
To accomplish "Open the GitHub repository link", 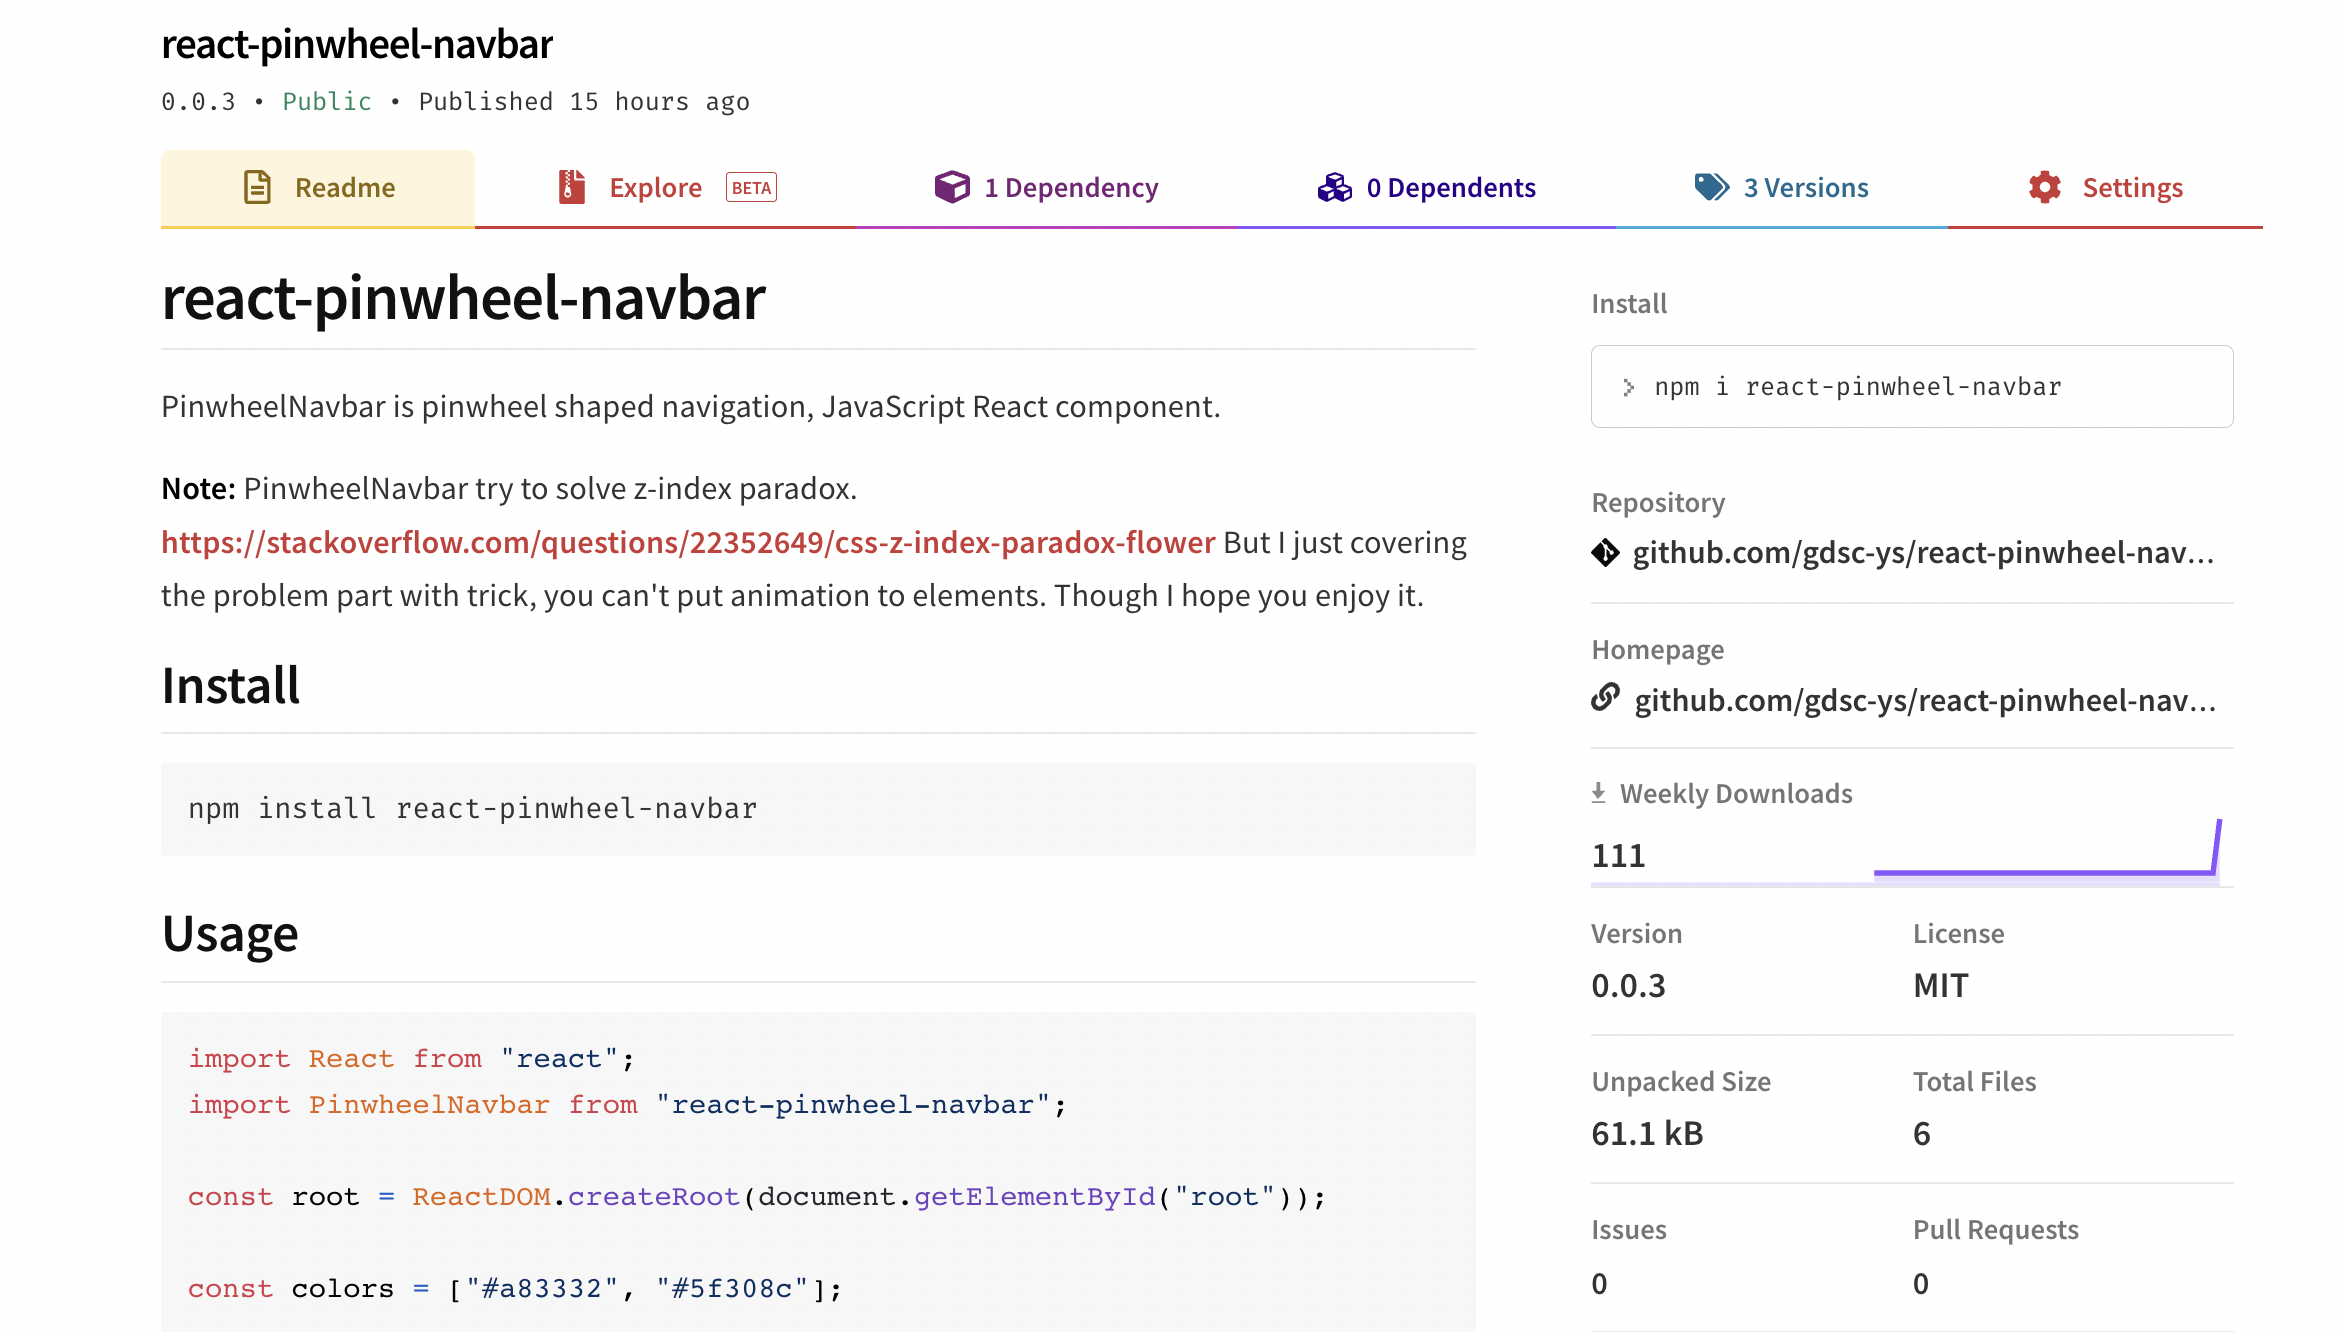I will tap(1923, 552).
